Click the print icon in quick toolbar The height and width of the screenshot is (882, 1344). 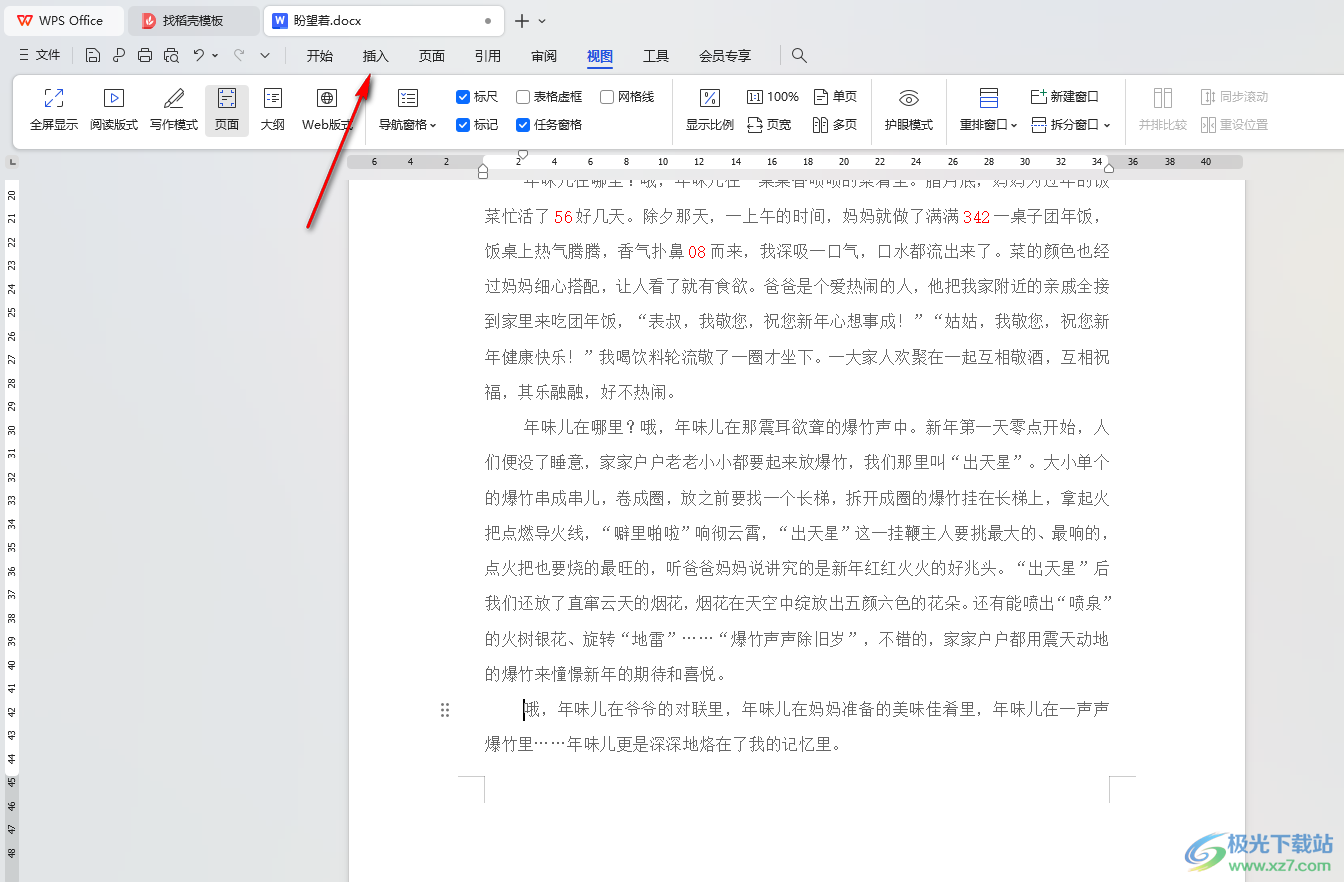point(145,56)
